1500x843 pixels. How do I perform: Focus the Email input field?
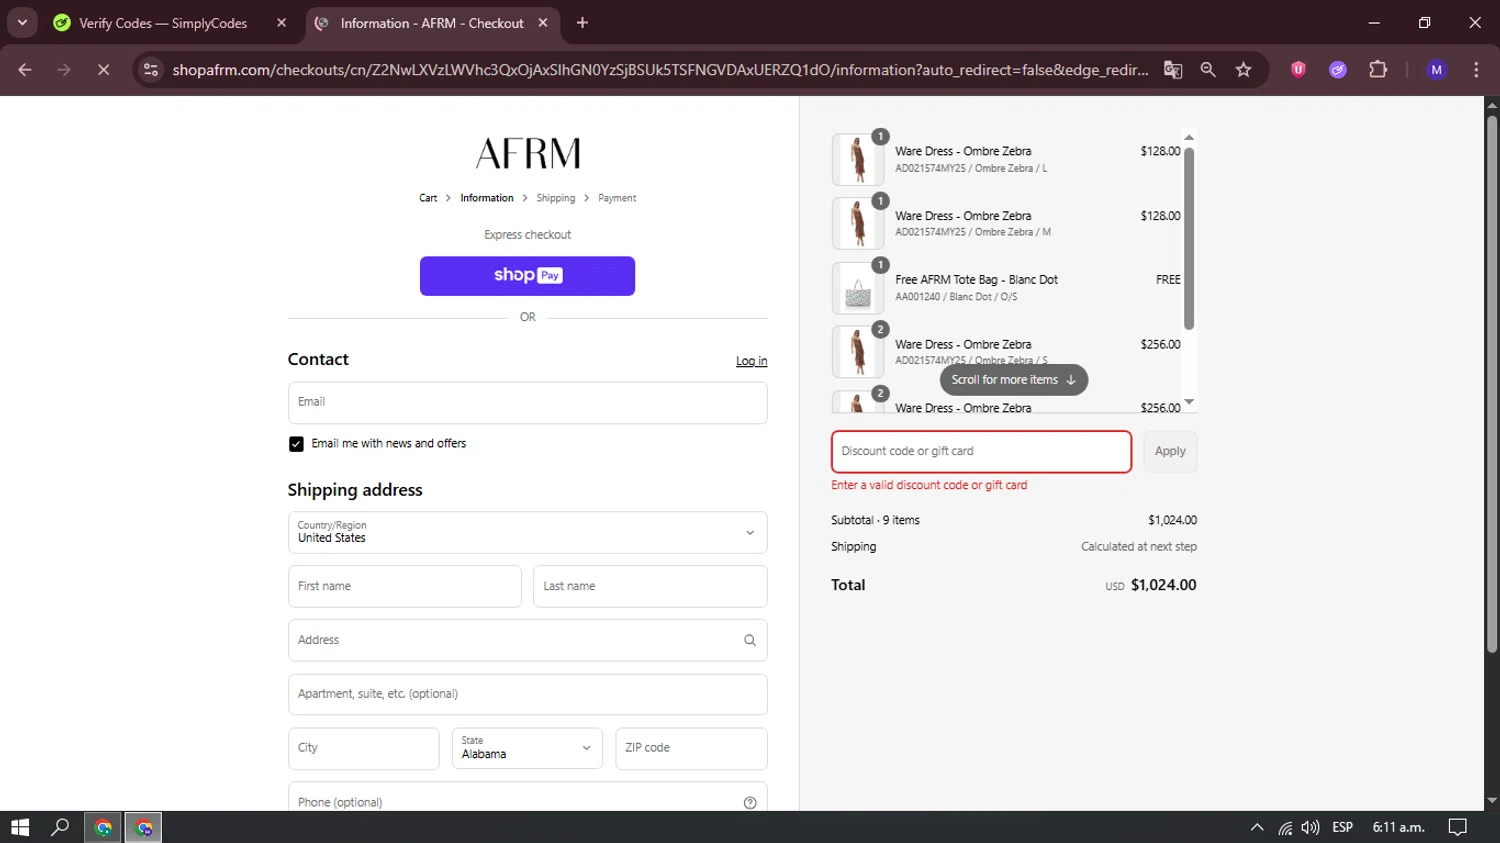[528, 403]
